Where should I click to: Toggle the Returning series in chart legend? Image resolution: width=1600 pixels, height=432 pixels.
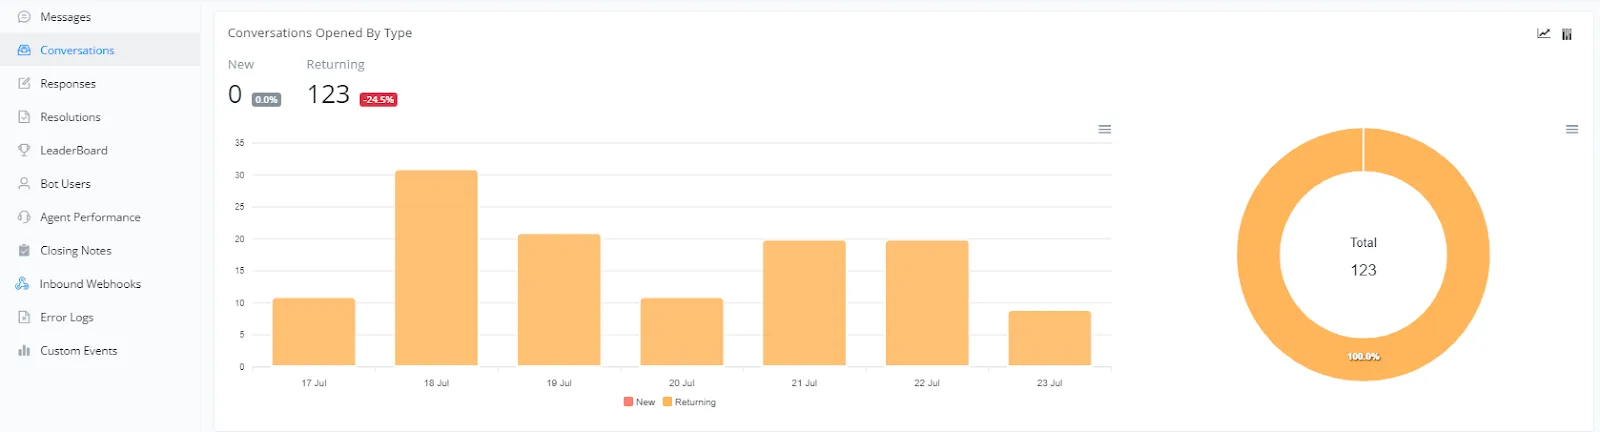point(689,402)
